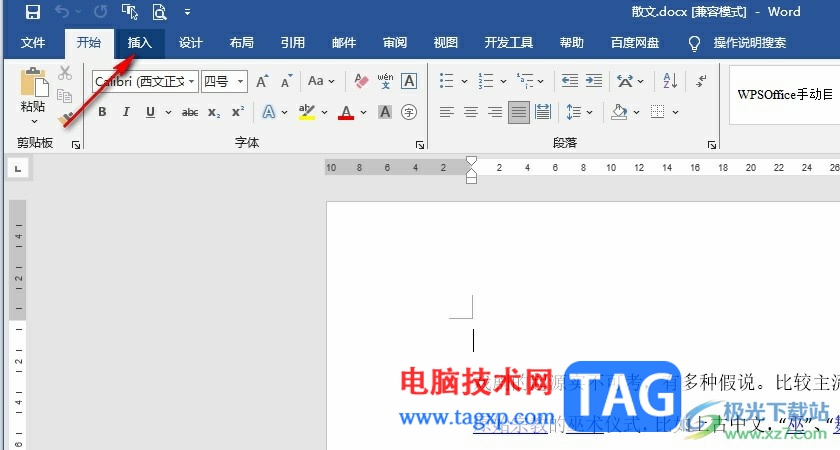The image size is (840, 450).
Task: Apply yellow text highlight color
Action: click(x=306, y=112)
